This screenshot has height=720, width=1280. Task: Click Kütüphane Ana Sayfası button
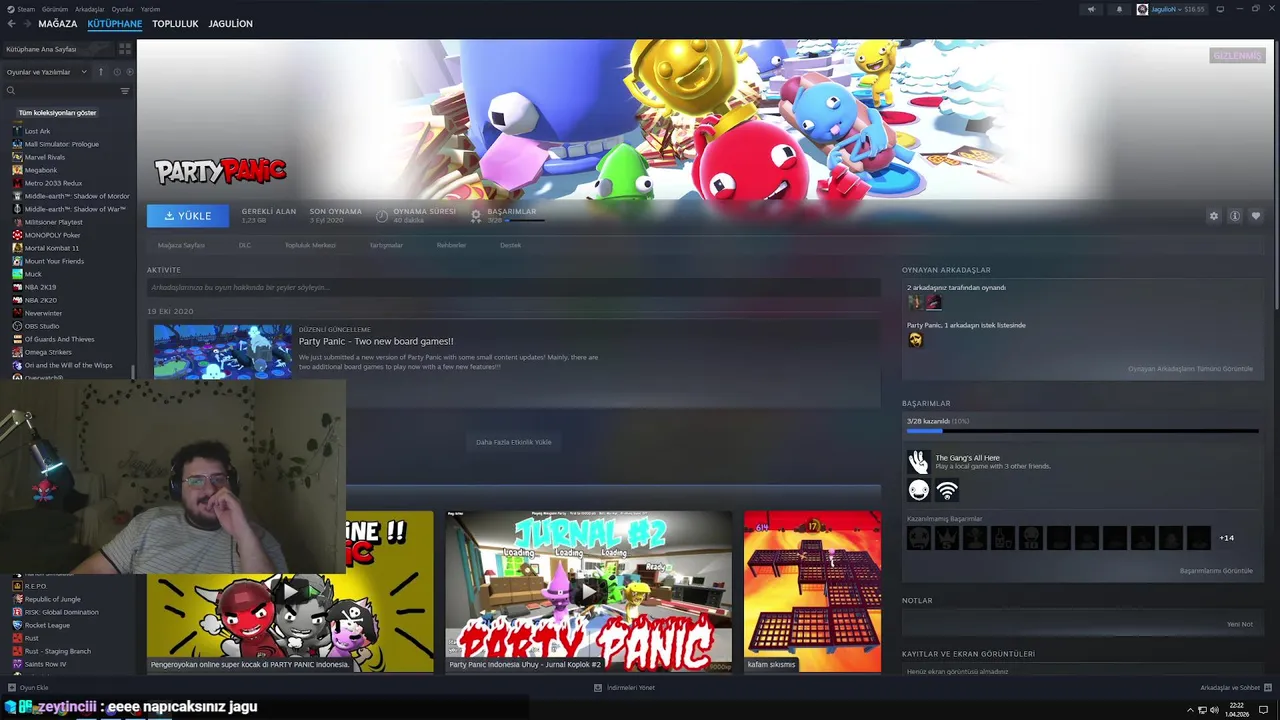[56, 48]
